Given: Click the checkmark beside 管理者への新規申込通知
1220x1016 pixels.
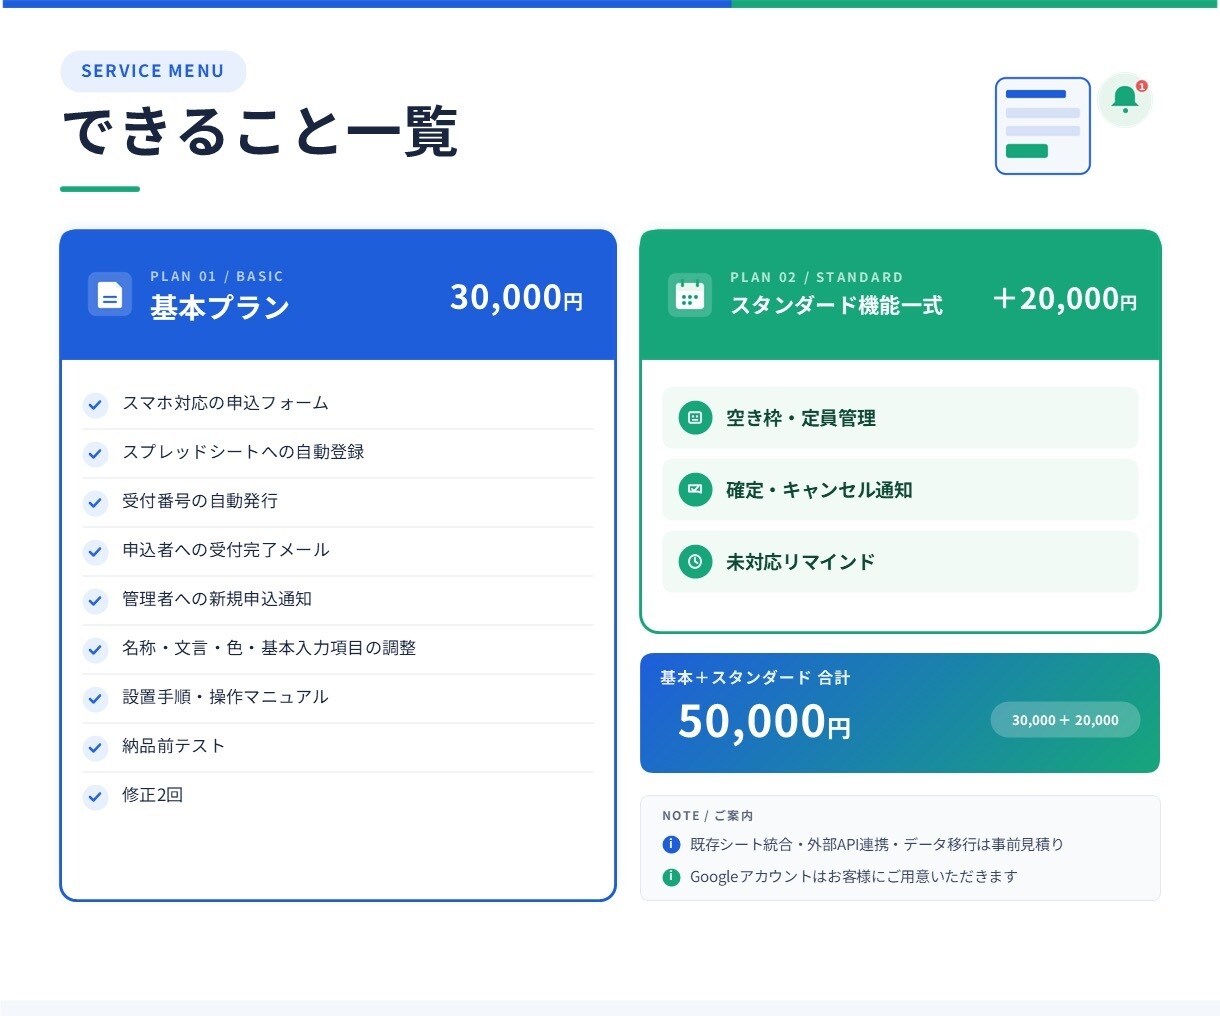Looking at the screenshot, I should tap(95, 601).
